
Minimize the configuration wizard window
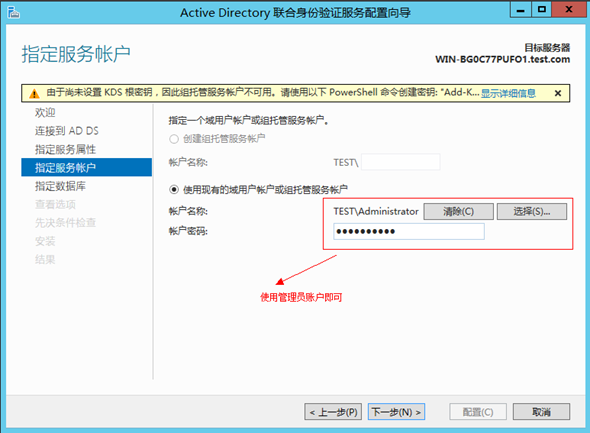click(x=521, y=10)
